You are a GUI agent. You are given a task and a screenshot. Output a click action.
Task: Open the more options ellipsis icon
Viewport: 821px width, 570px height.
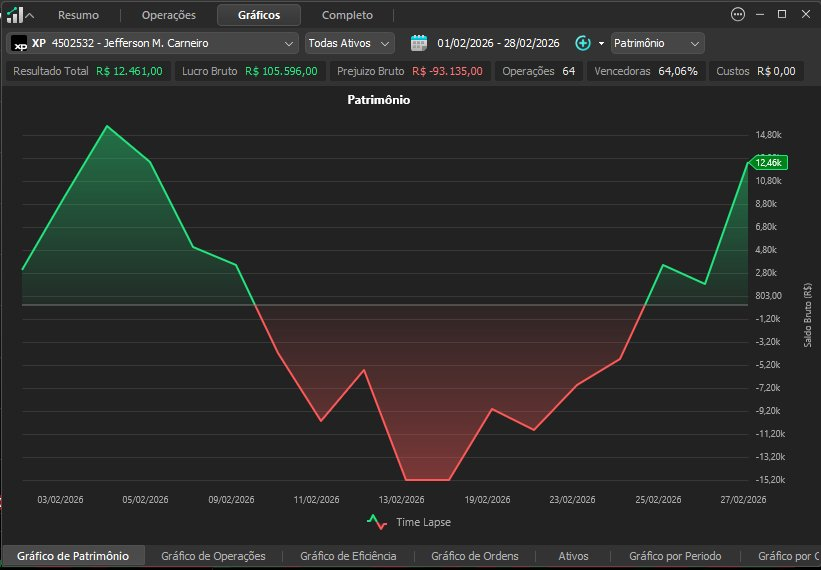(x=738, y=15)
